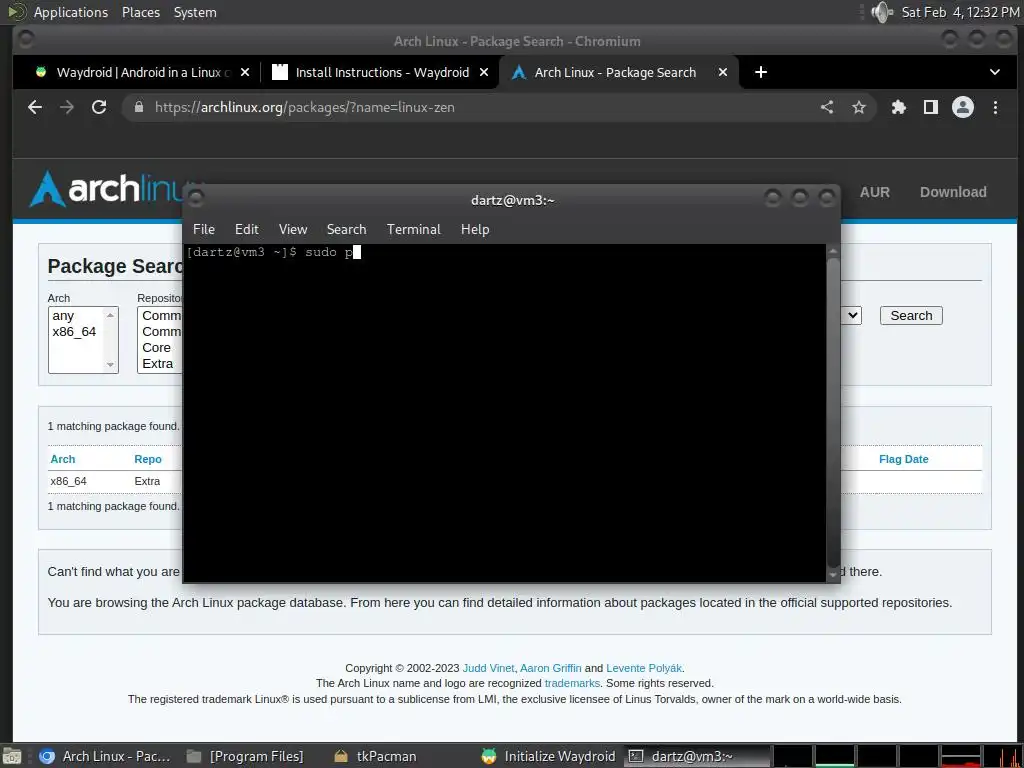Viewport: 1024px width, 768px height.
Task: Open the trademarks link
Action: tap(572, 683)
